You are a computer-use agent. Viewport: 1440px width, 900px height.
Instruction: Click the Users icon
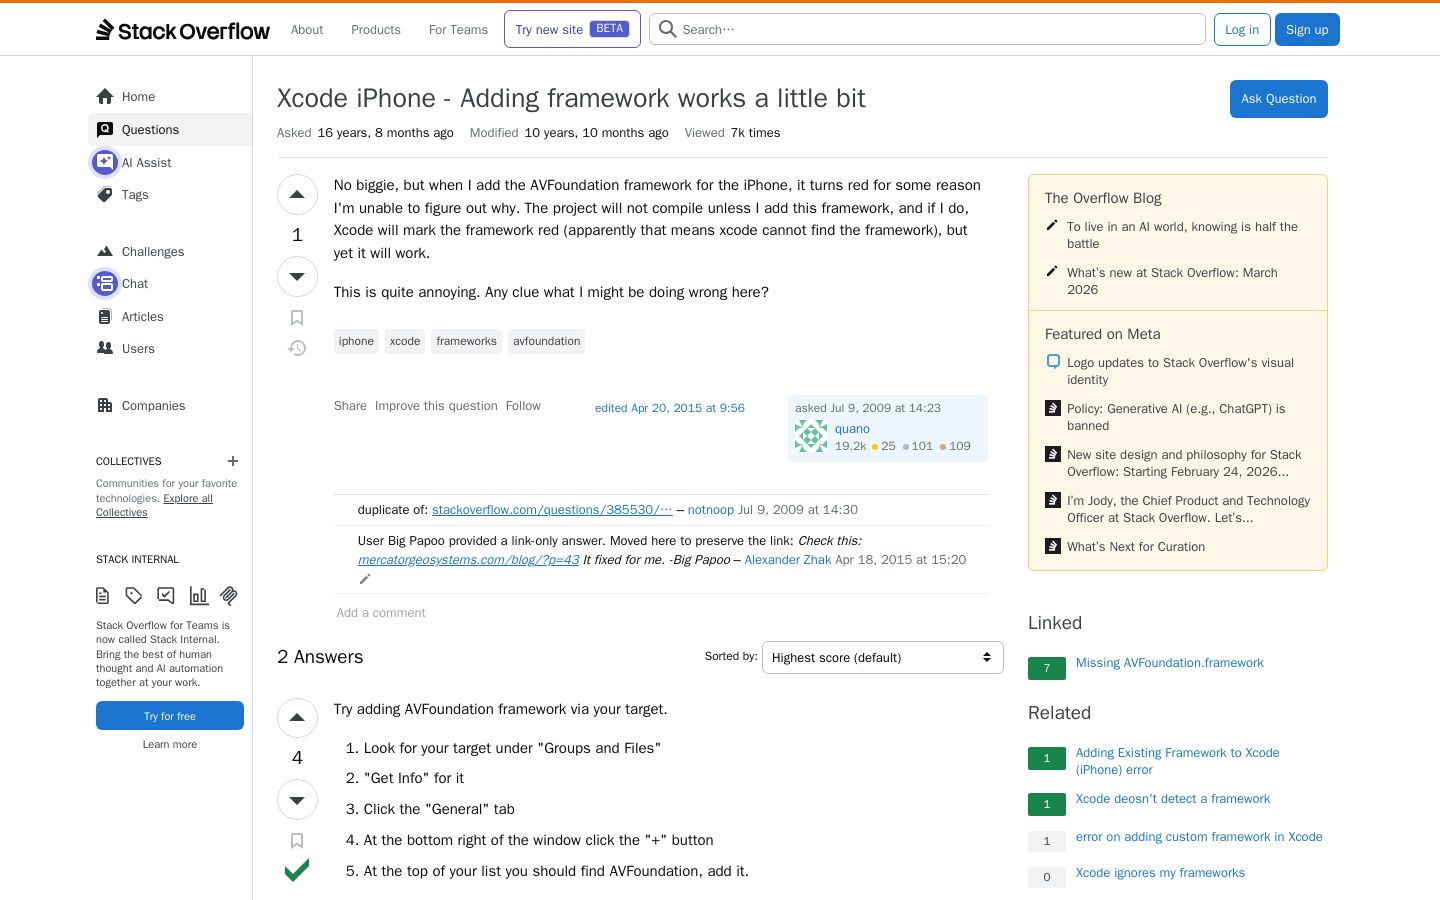105,349
